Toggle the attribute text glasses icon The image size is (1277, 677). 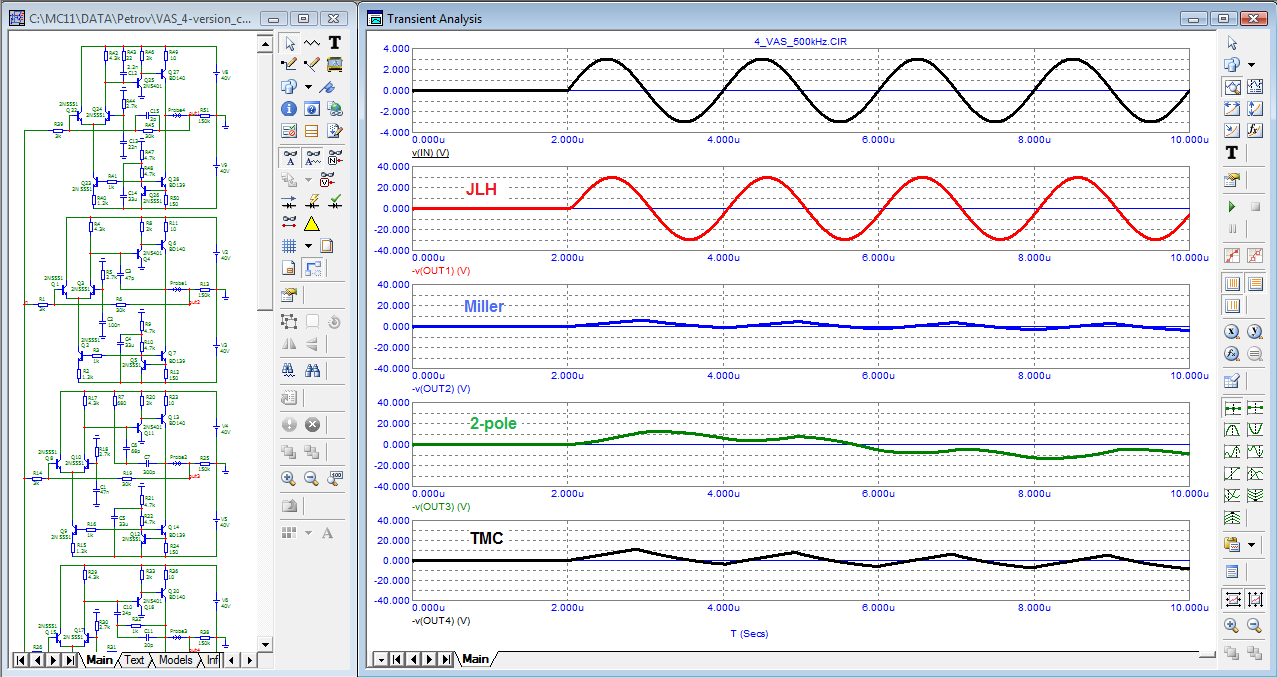click(x=311, y=157)
